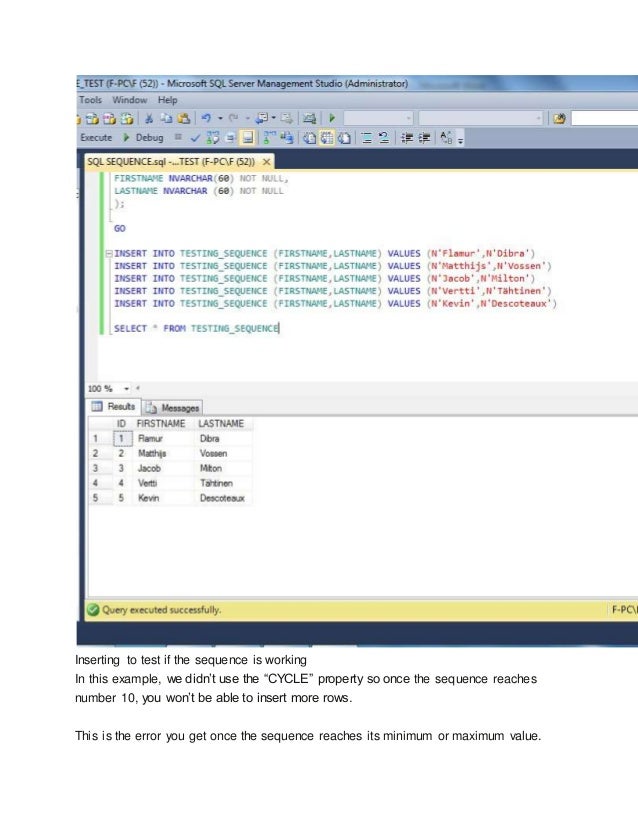
Task: Click the Execute query button
Action: [96, 137]
